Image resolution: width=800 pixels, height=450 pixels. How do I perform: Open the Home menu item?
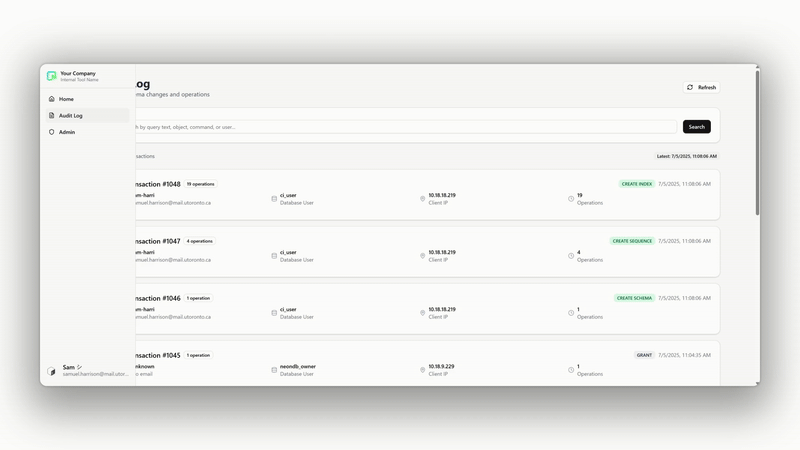tap(66, 99)
